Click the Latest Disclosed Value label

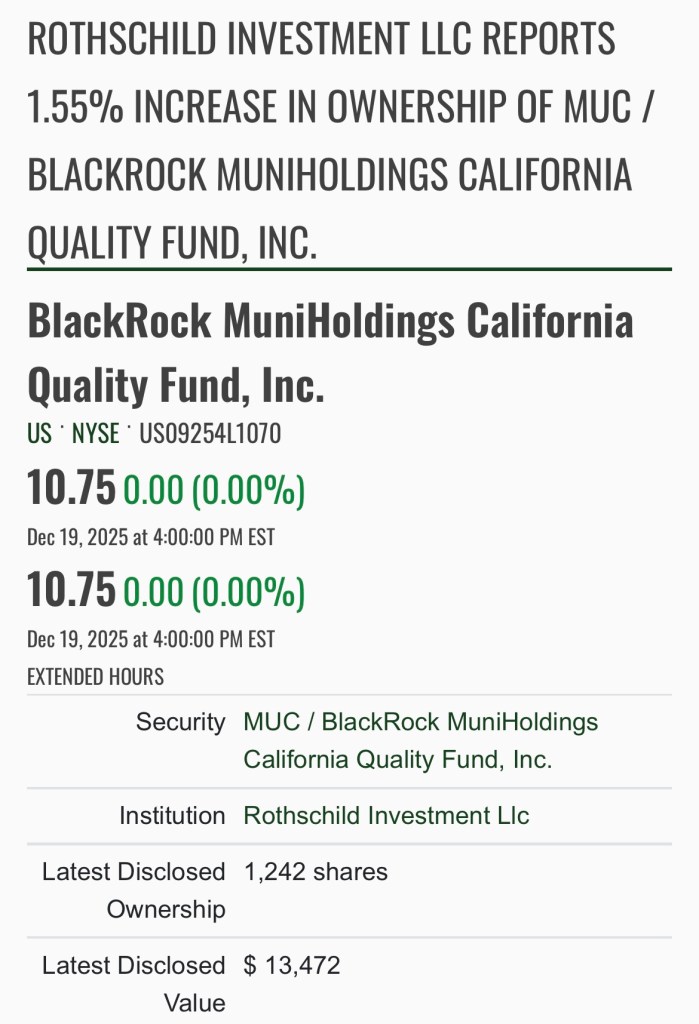point(134,984)
